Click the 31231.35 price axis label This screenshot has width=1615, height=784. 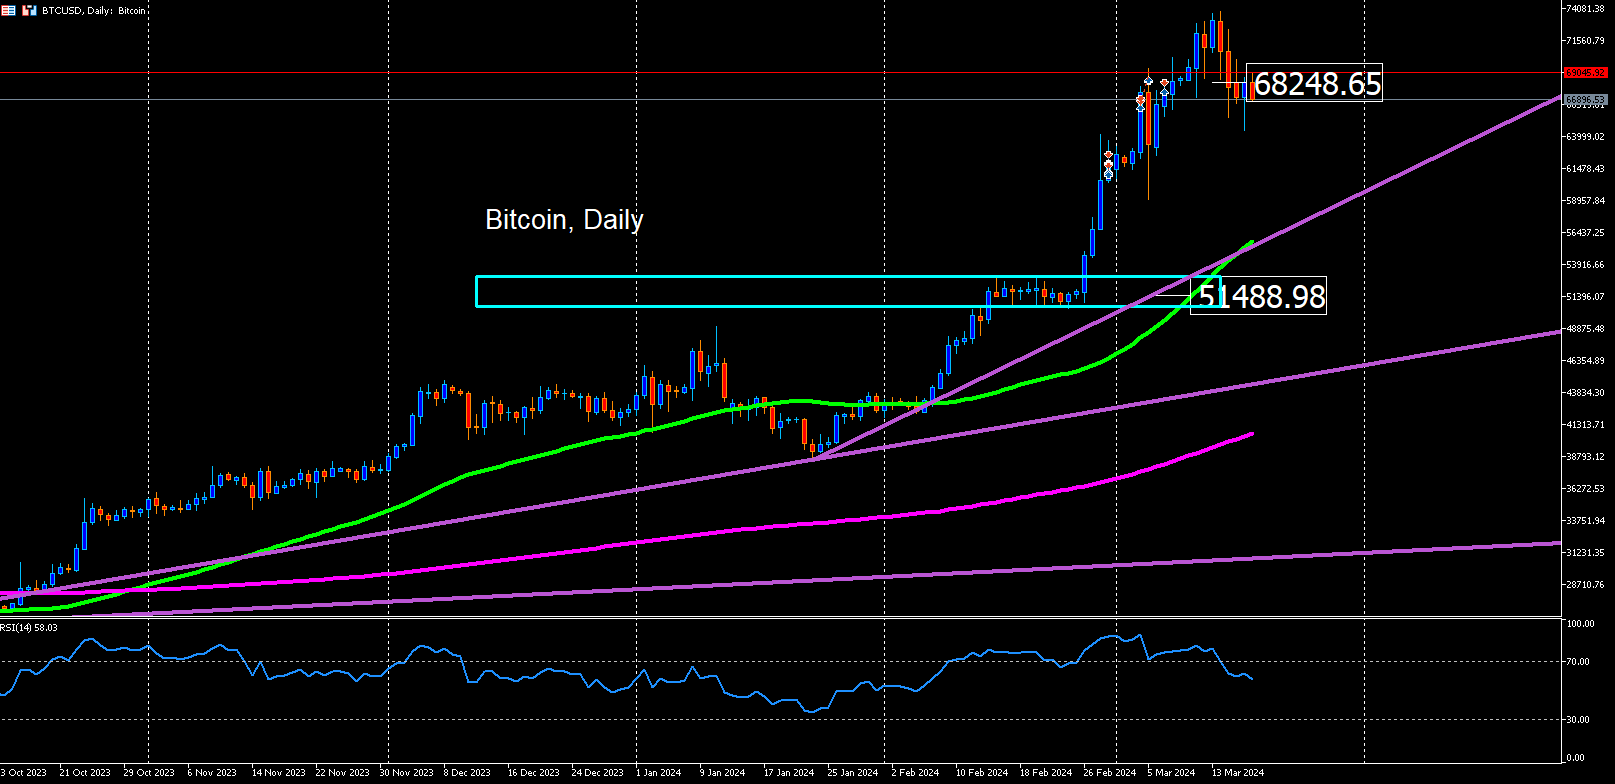click(1585, 552)
